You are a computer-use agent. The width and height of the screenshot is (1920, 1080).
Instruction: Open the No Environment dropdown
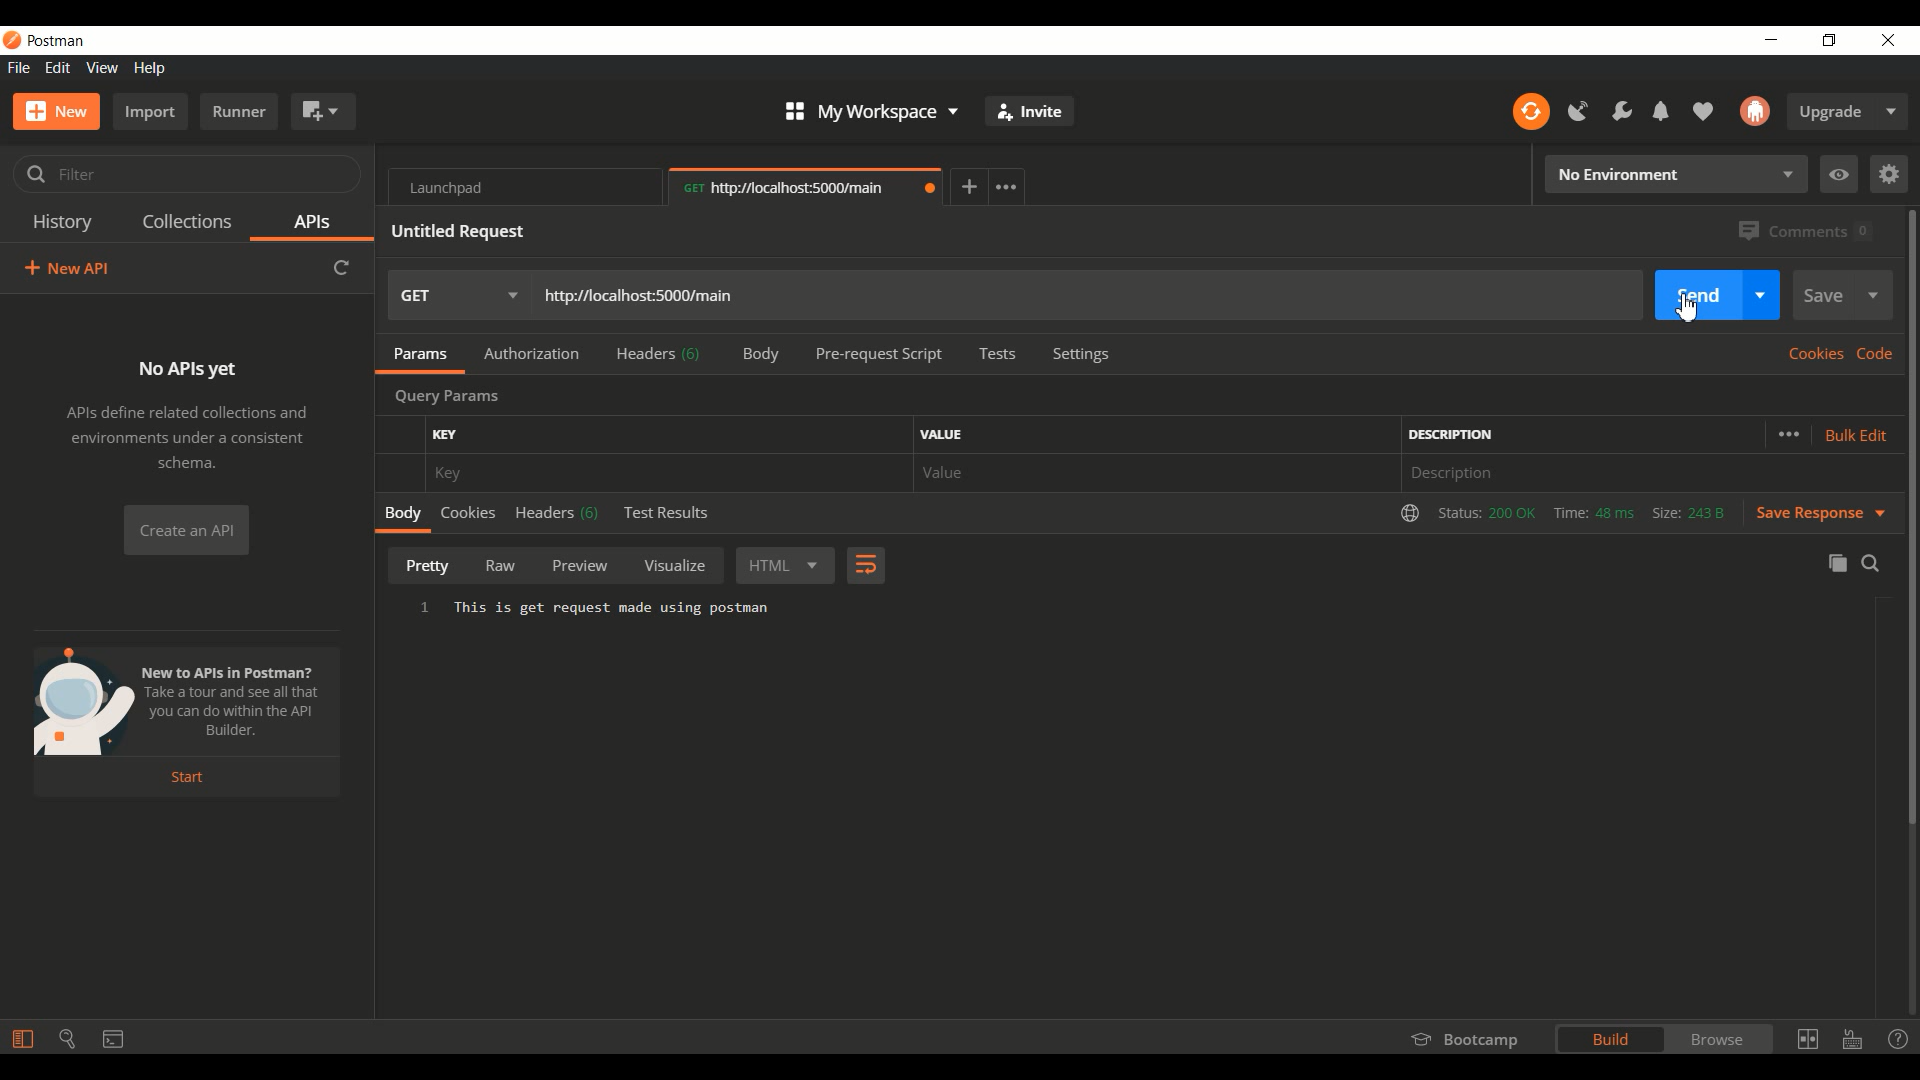point(1675,174)
